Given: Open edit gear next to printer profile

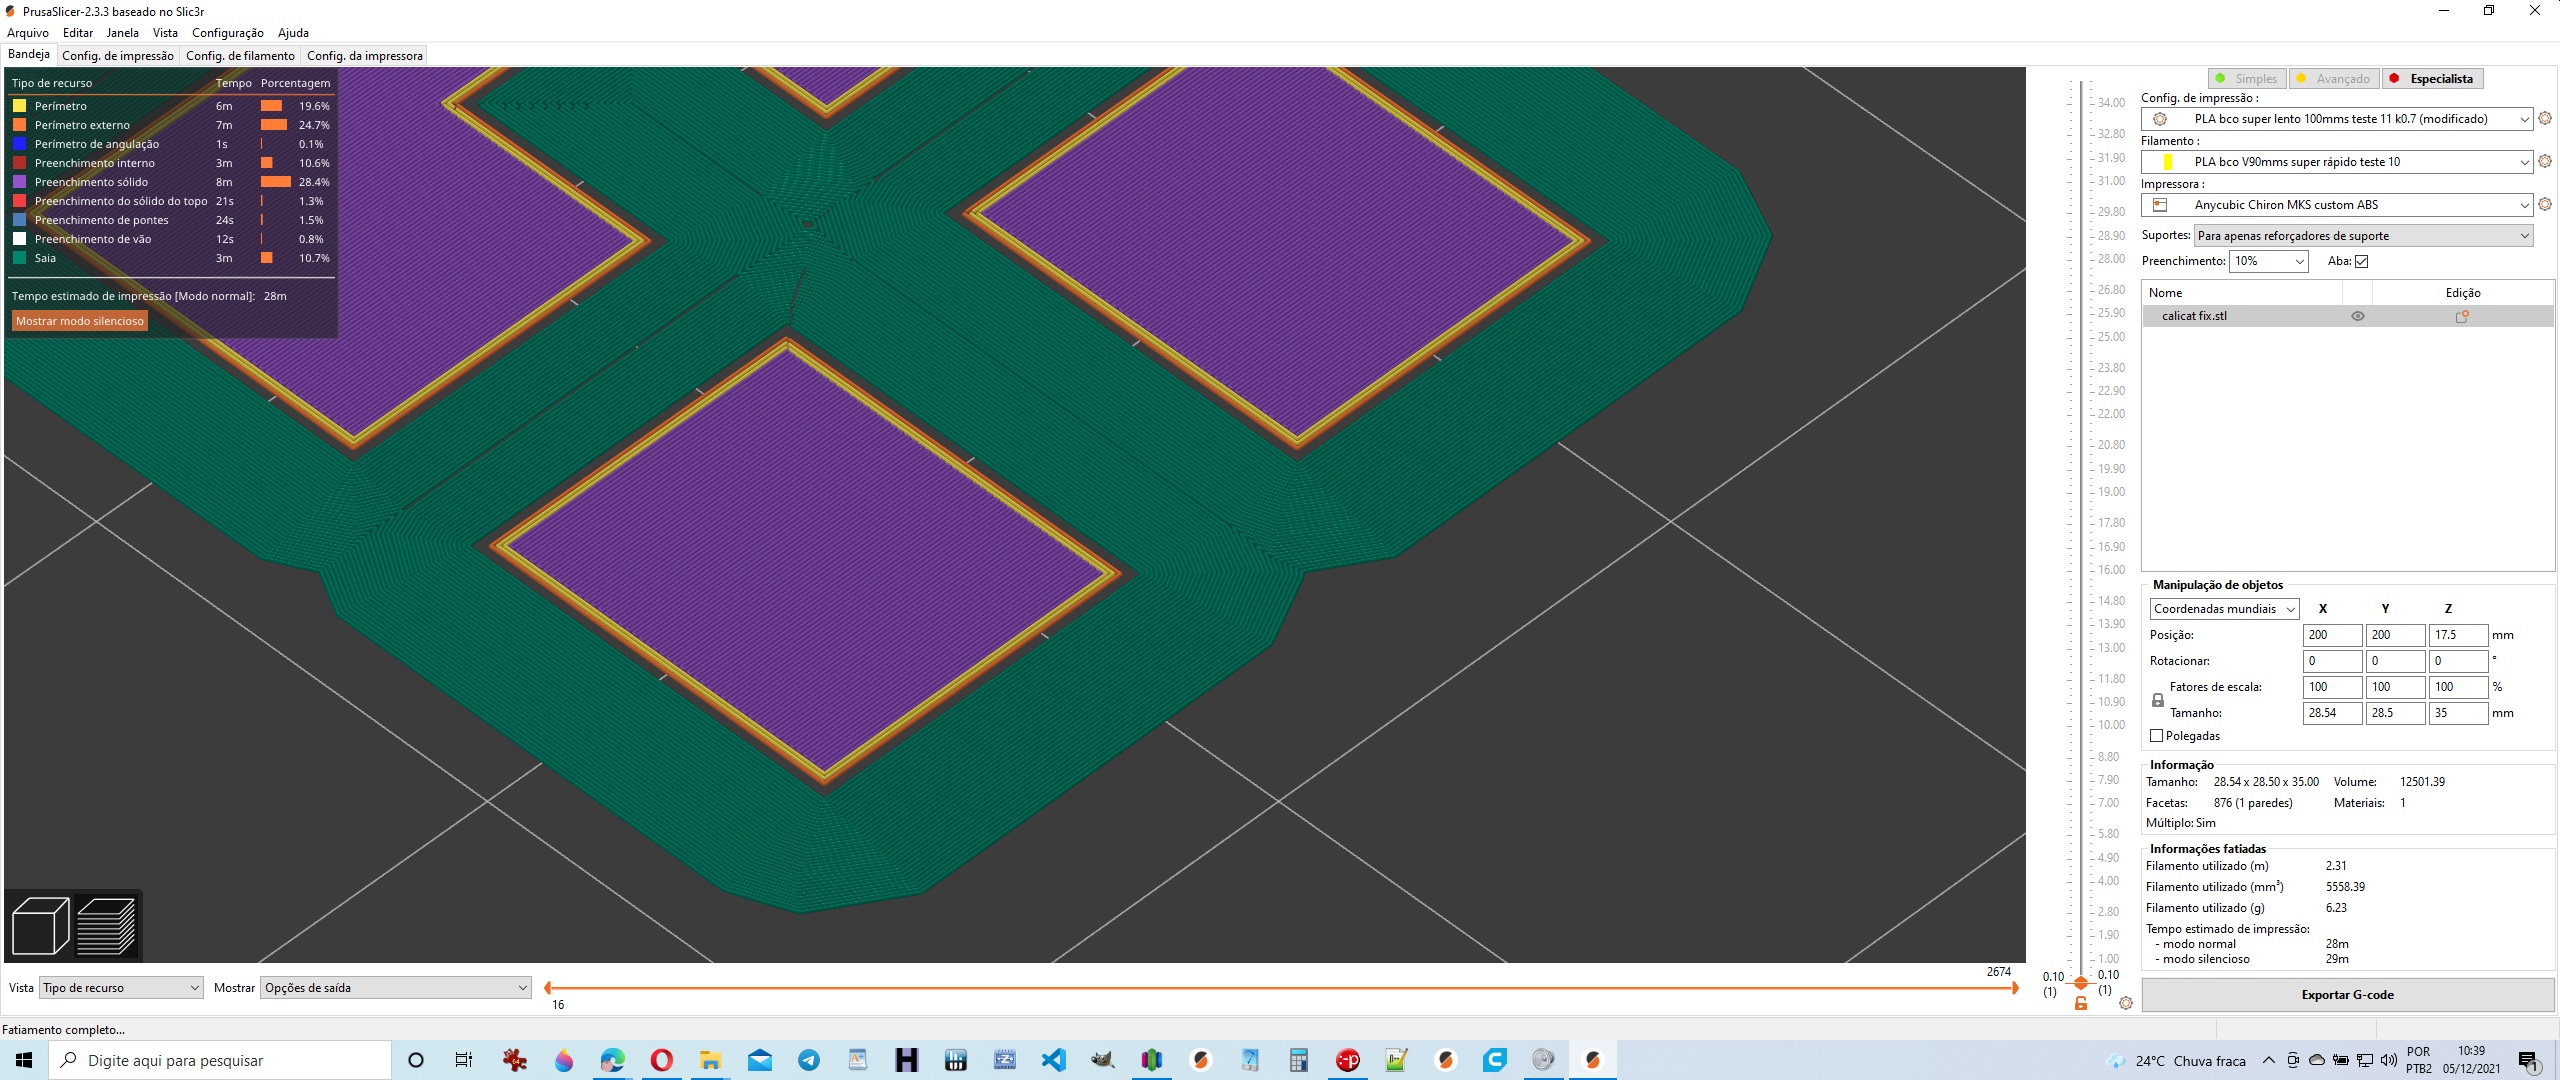Looking at the screenshot, I should [x=2545, y=204].
